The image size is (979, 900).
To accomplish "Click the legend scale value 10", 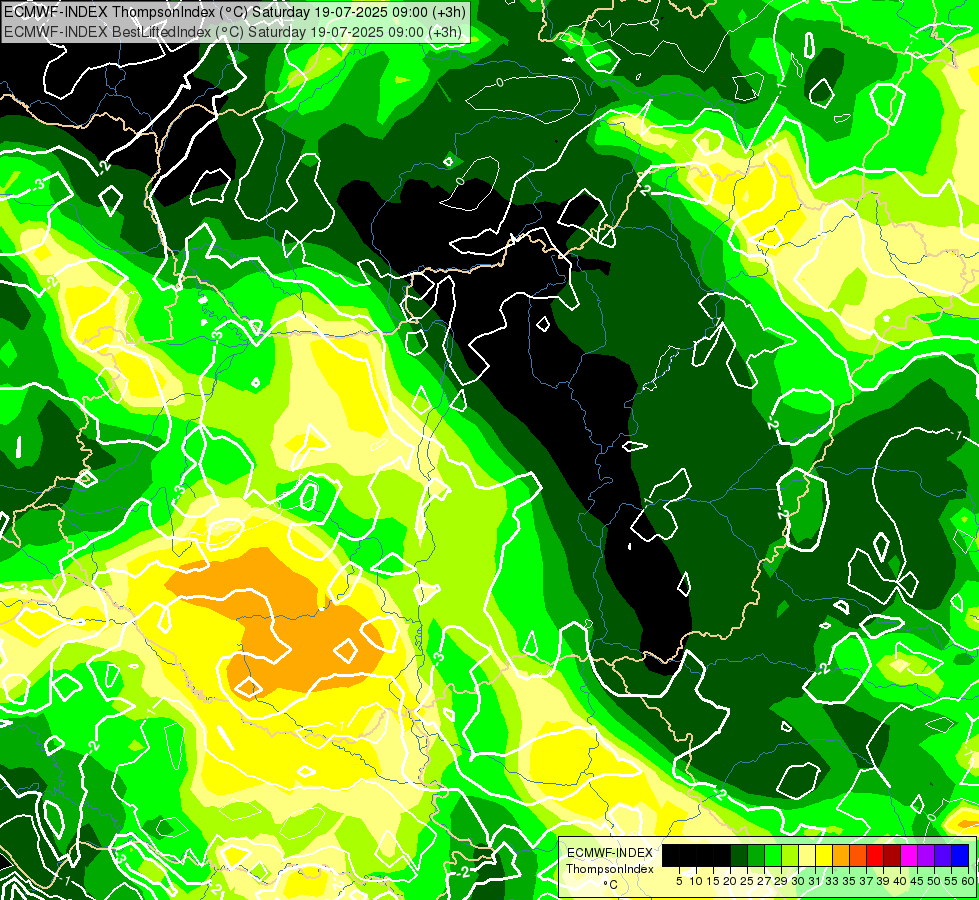I will [x=696, y=881].
